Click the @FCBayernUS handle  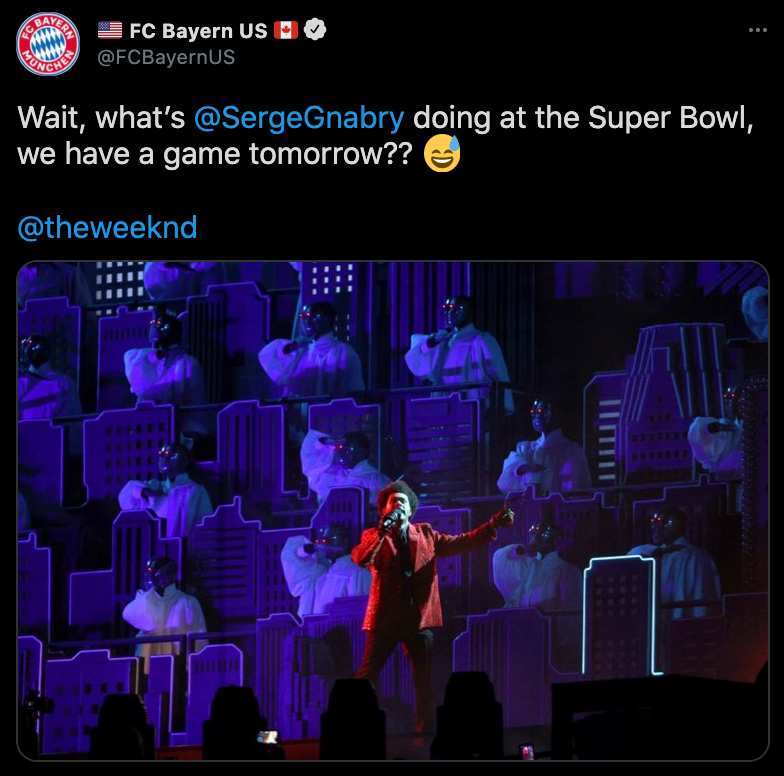[166, 57]
